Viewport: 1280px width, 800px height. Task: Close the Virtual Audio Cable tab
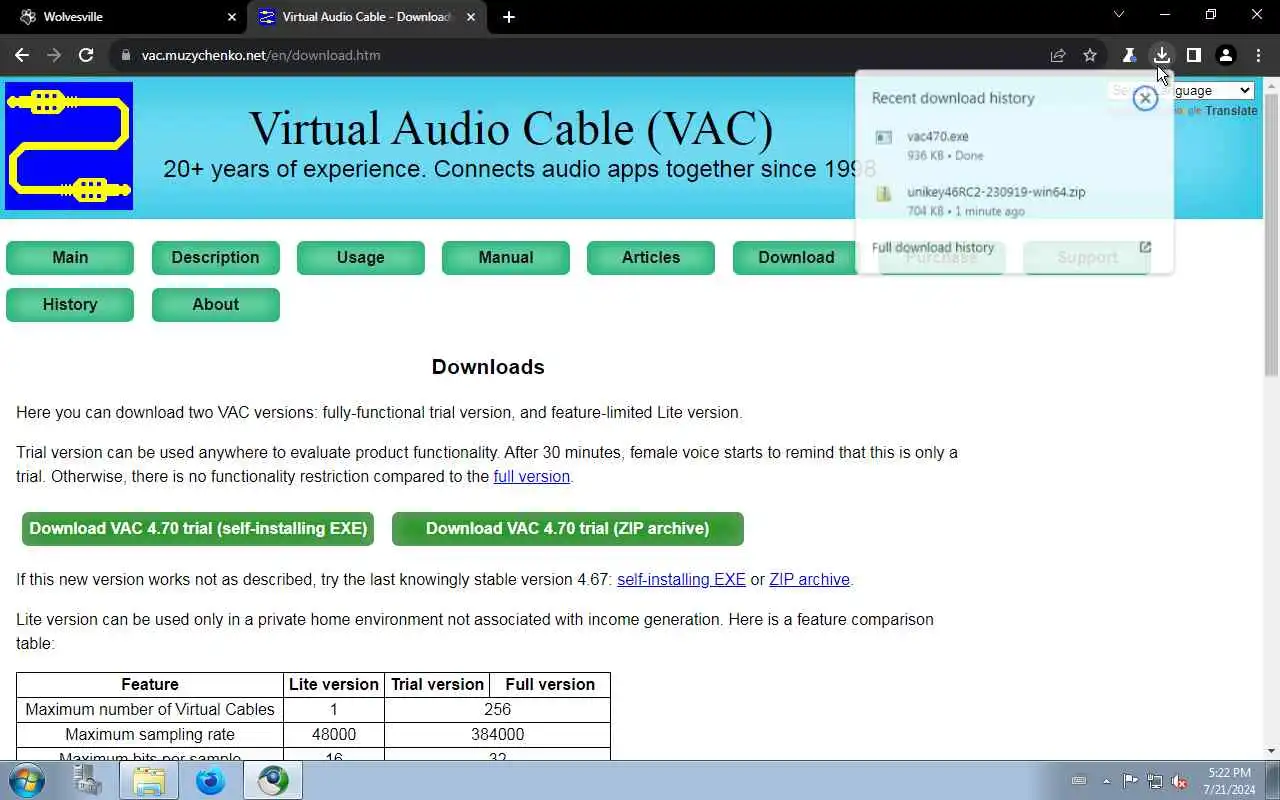[471, 17]
